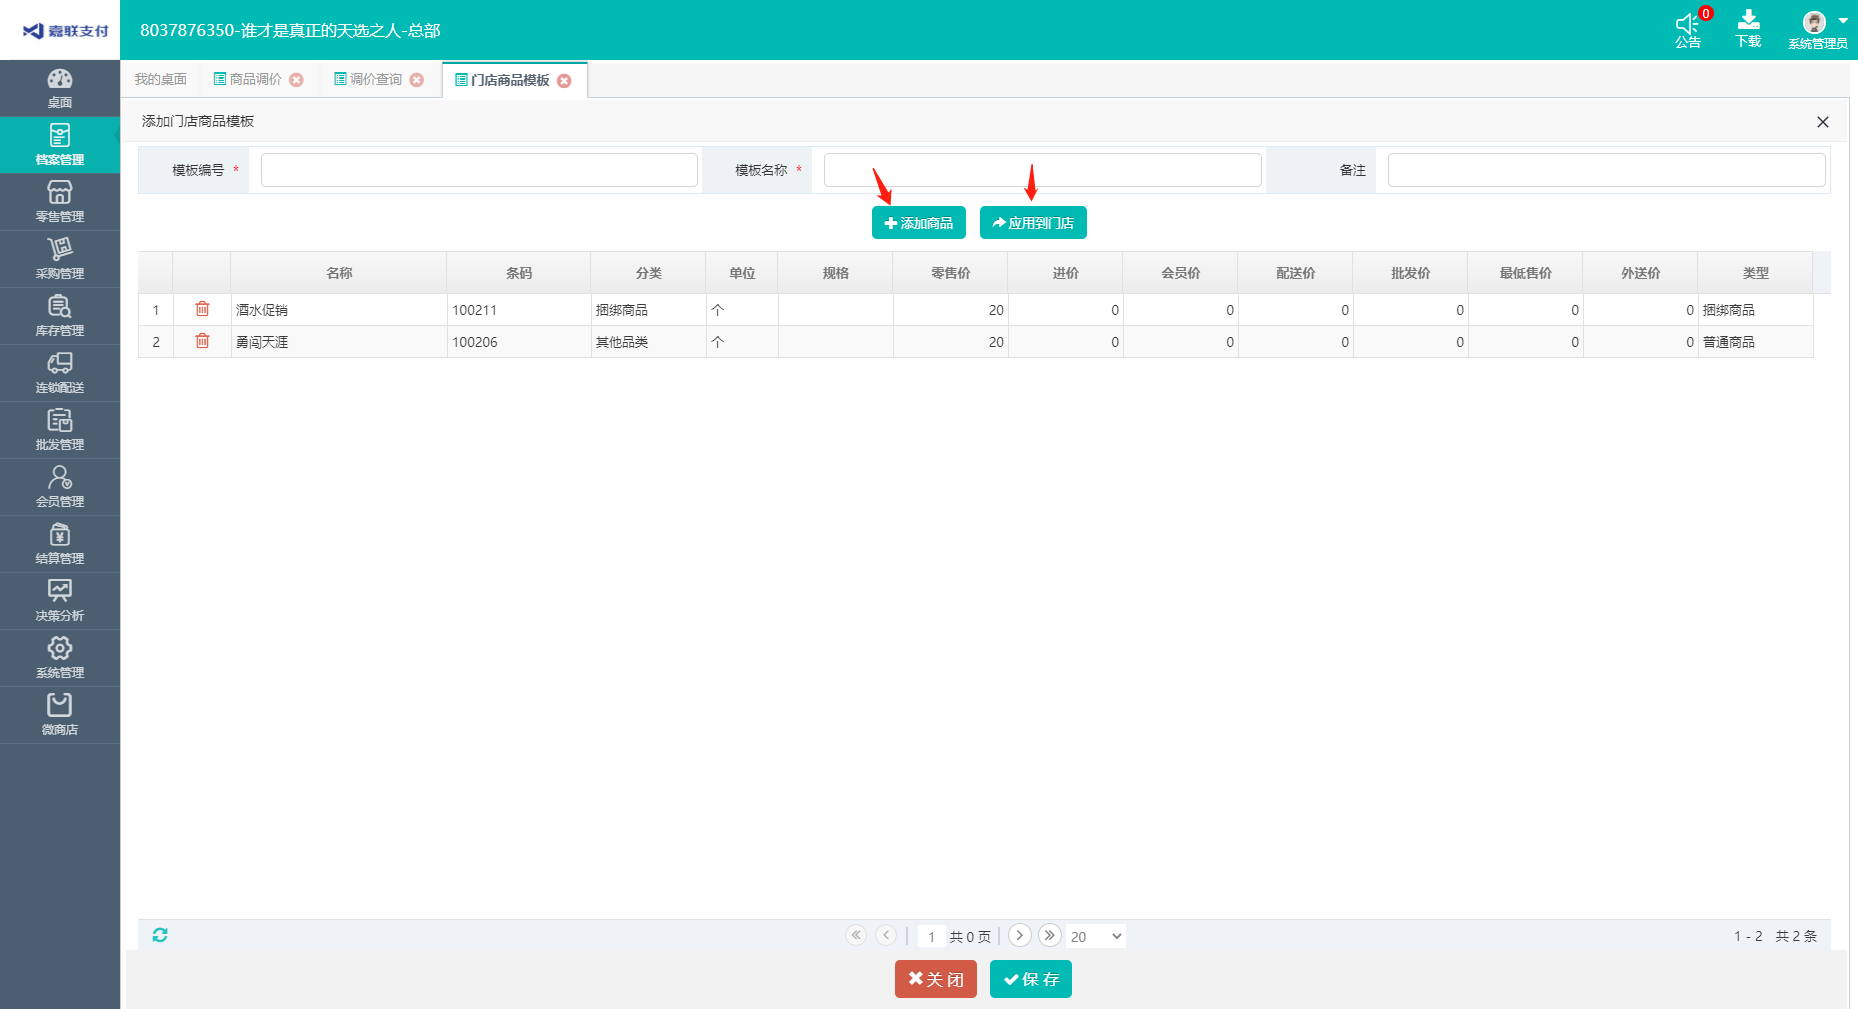Viewport: 1858px width, 1009px height.
Task: Go to last page of table
Action: [x=1049, y=935]
